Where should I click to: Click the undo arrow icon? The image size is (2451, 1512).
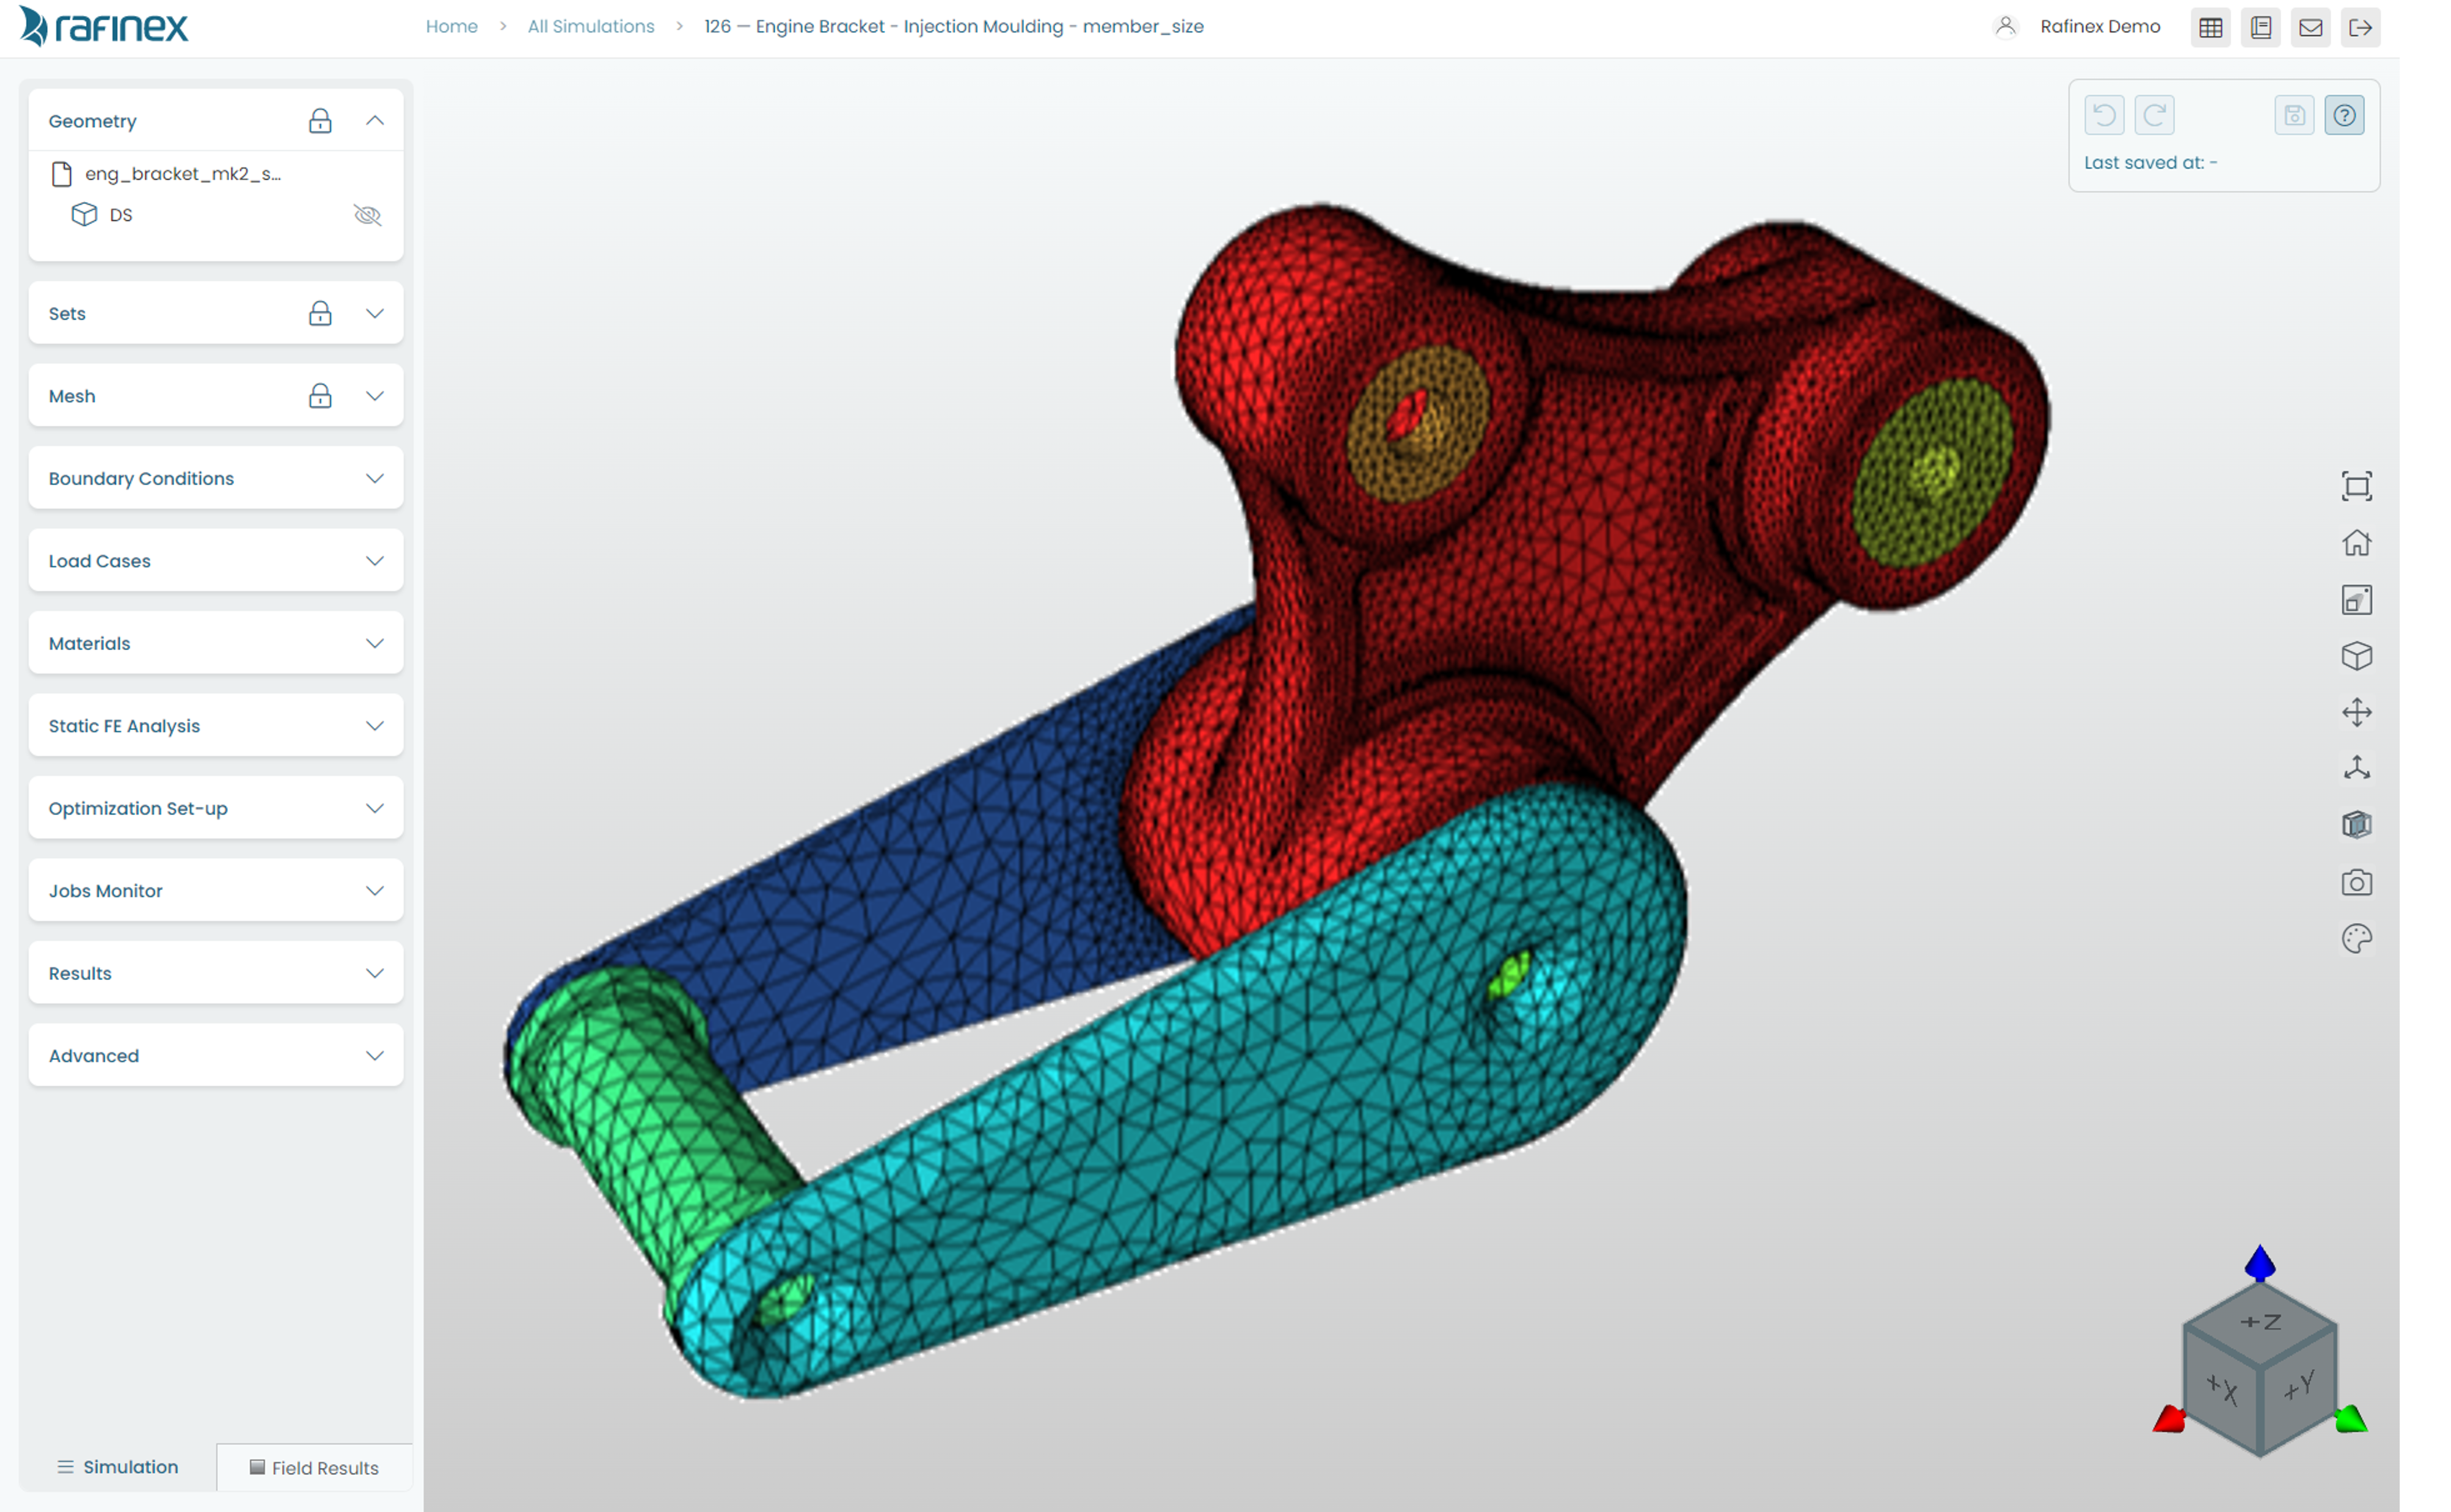coord(2103,115)
